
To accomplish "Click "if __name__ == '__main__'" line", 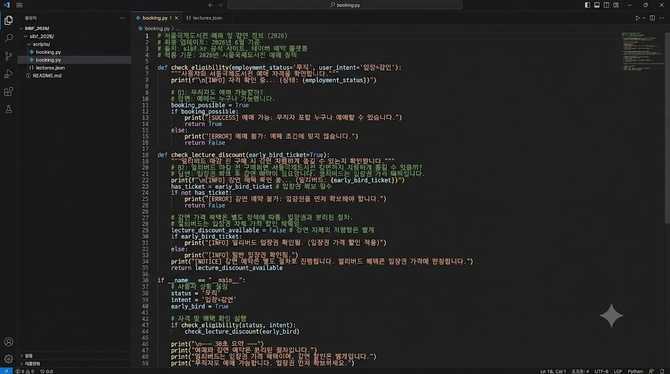I will tap(202, 280).
